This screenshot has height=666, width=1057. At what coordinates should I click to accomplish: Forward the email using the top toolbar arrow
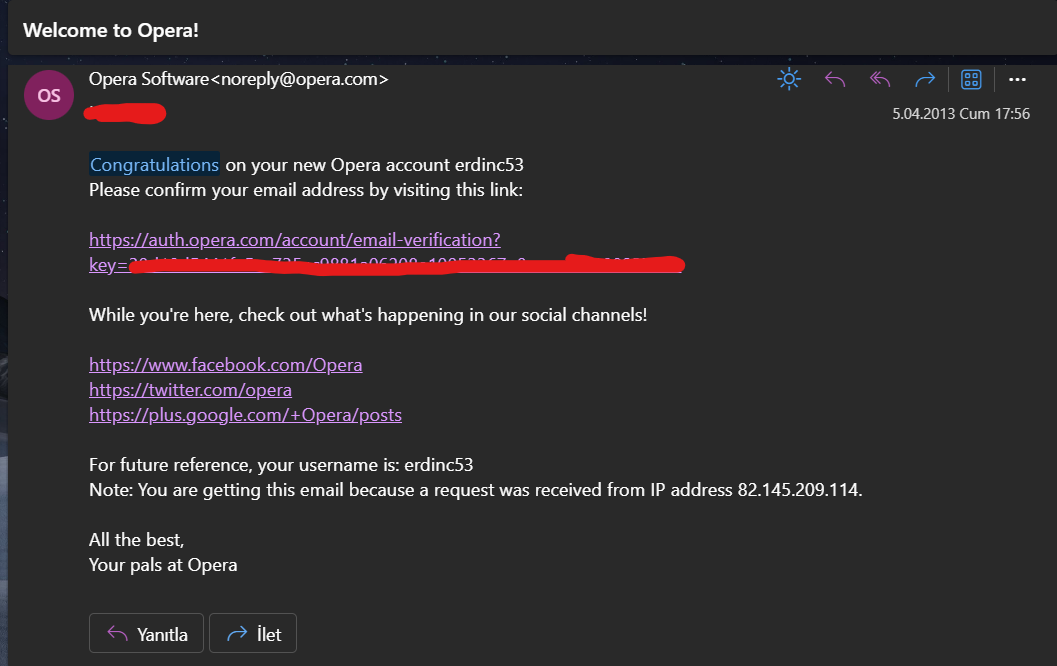tap(925, 80)
